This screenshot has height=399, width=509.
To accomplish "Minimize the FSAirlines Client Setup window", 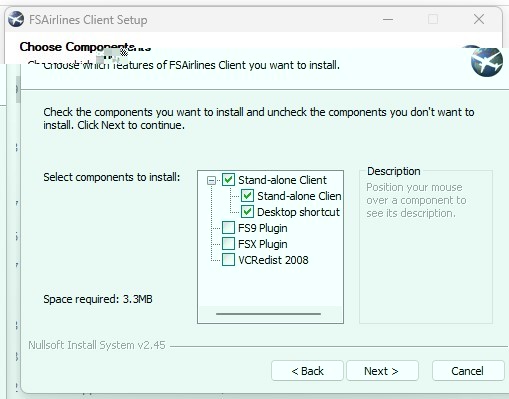I will tap(388, 20).
